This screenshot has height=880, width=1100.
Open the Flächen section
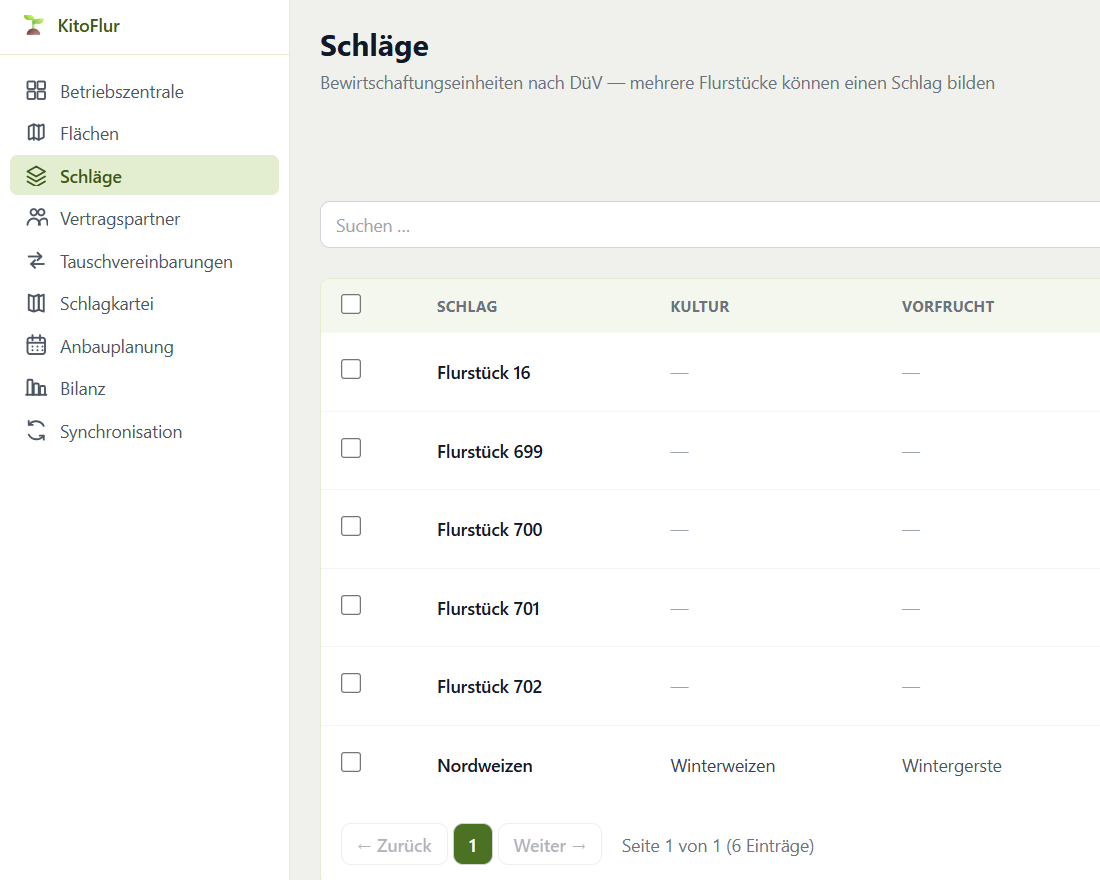(x=145, y=133)
